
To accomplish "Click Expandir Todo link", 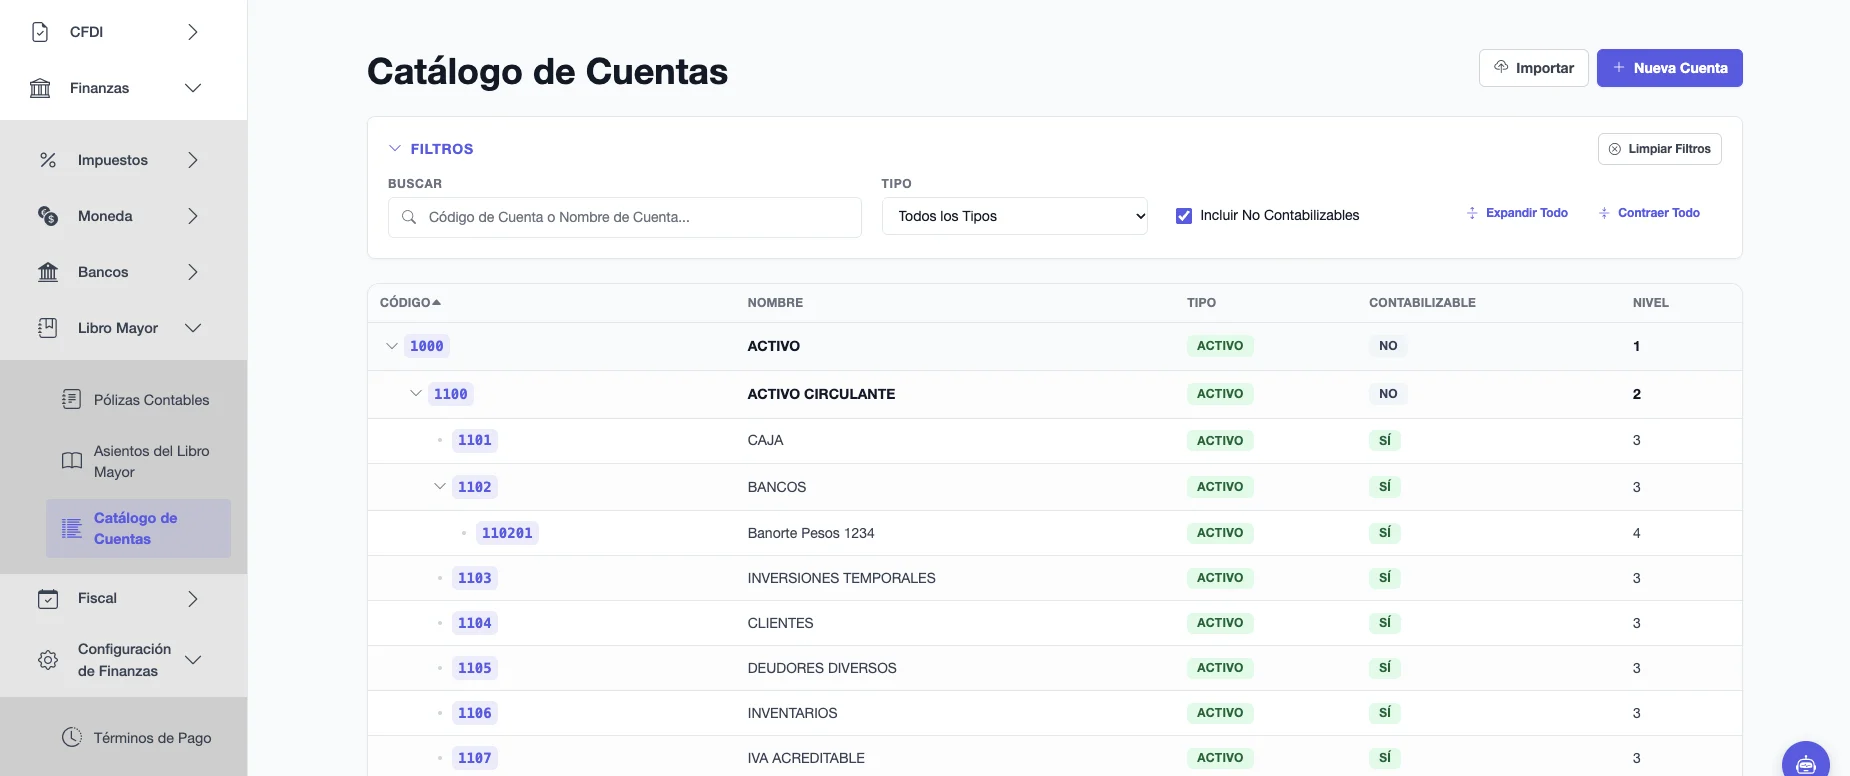I will click(1517, 213).
